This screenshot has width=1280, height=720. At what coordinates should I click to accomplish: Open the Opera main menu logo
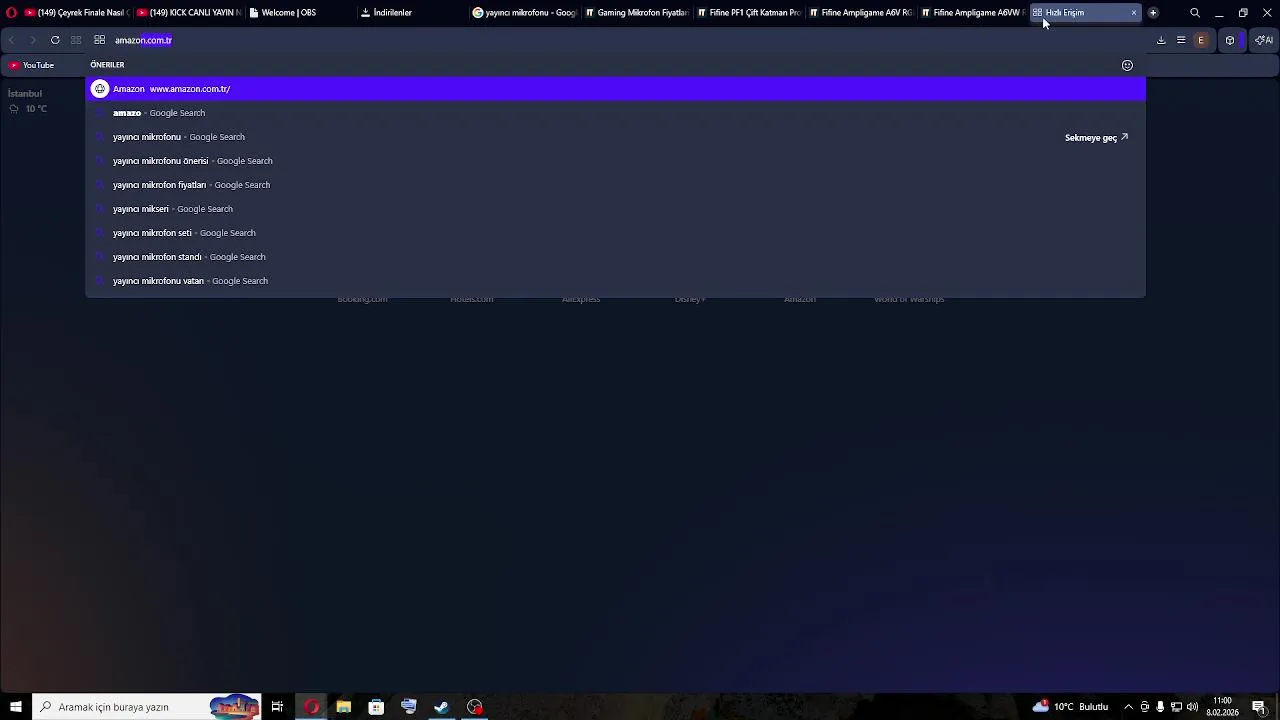[x=12, y=13]
